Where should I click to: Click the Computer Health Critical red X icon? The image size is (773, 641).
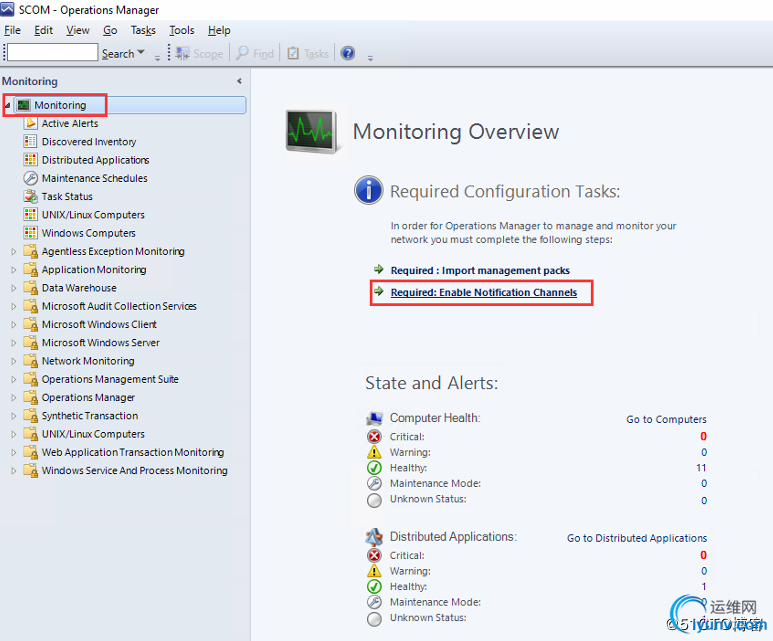[374, 436]
